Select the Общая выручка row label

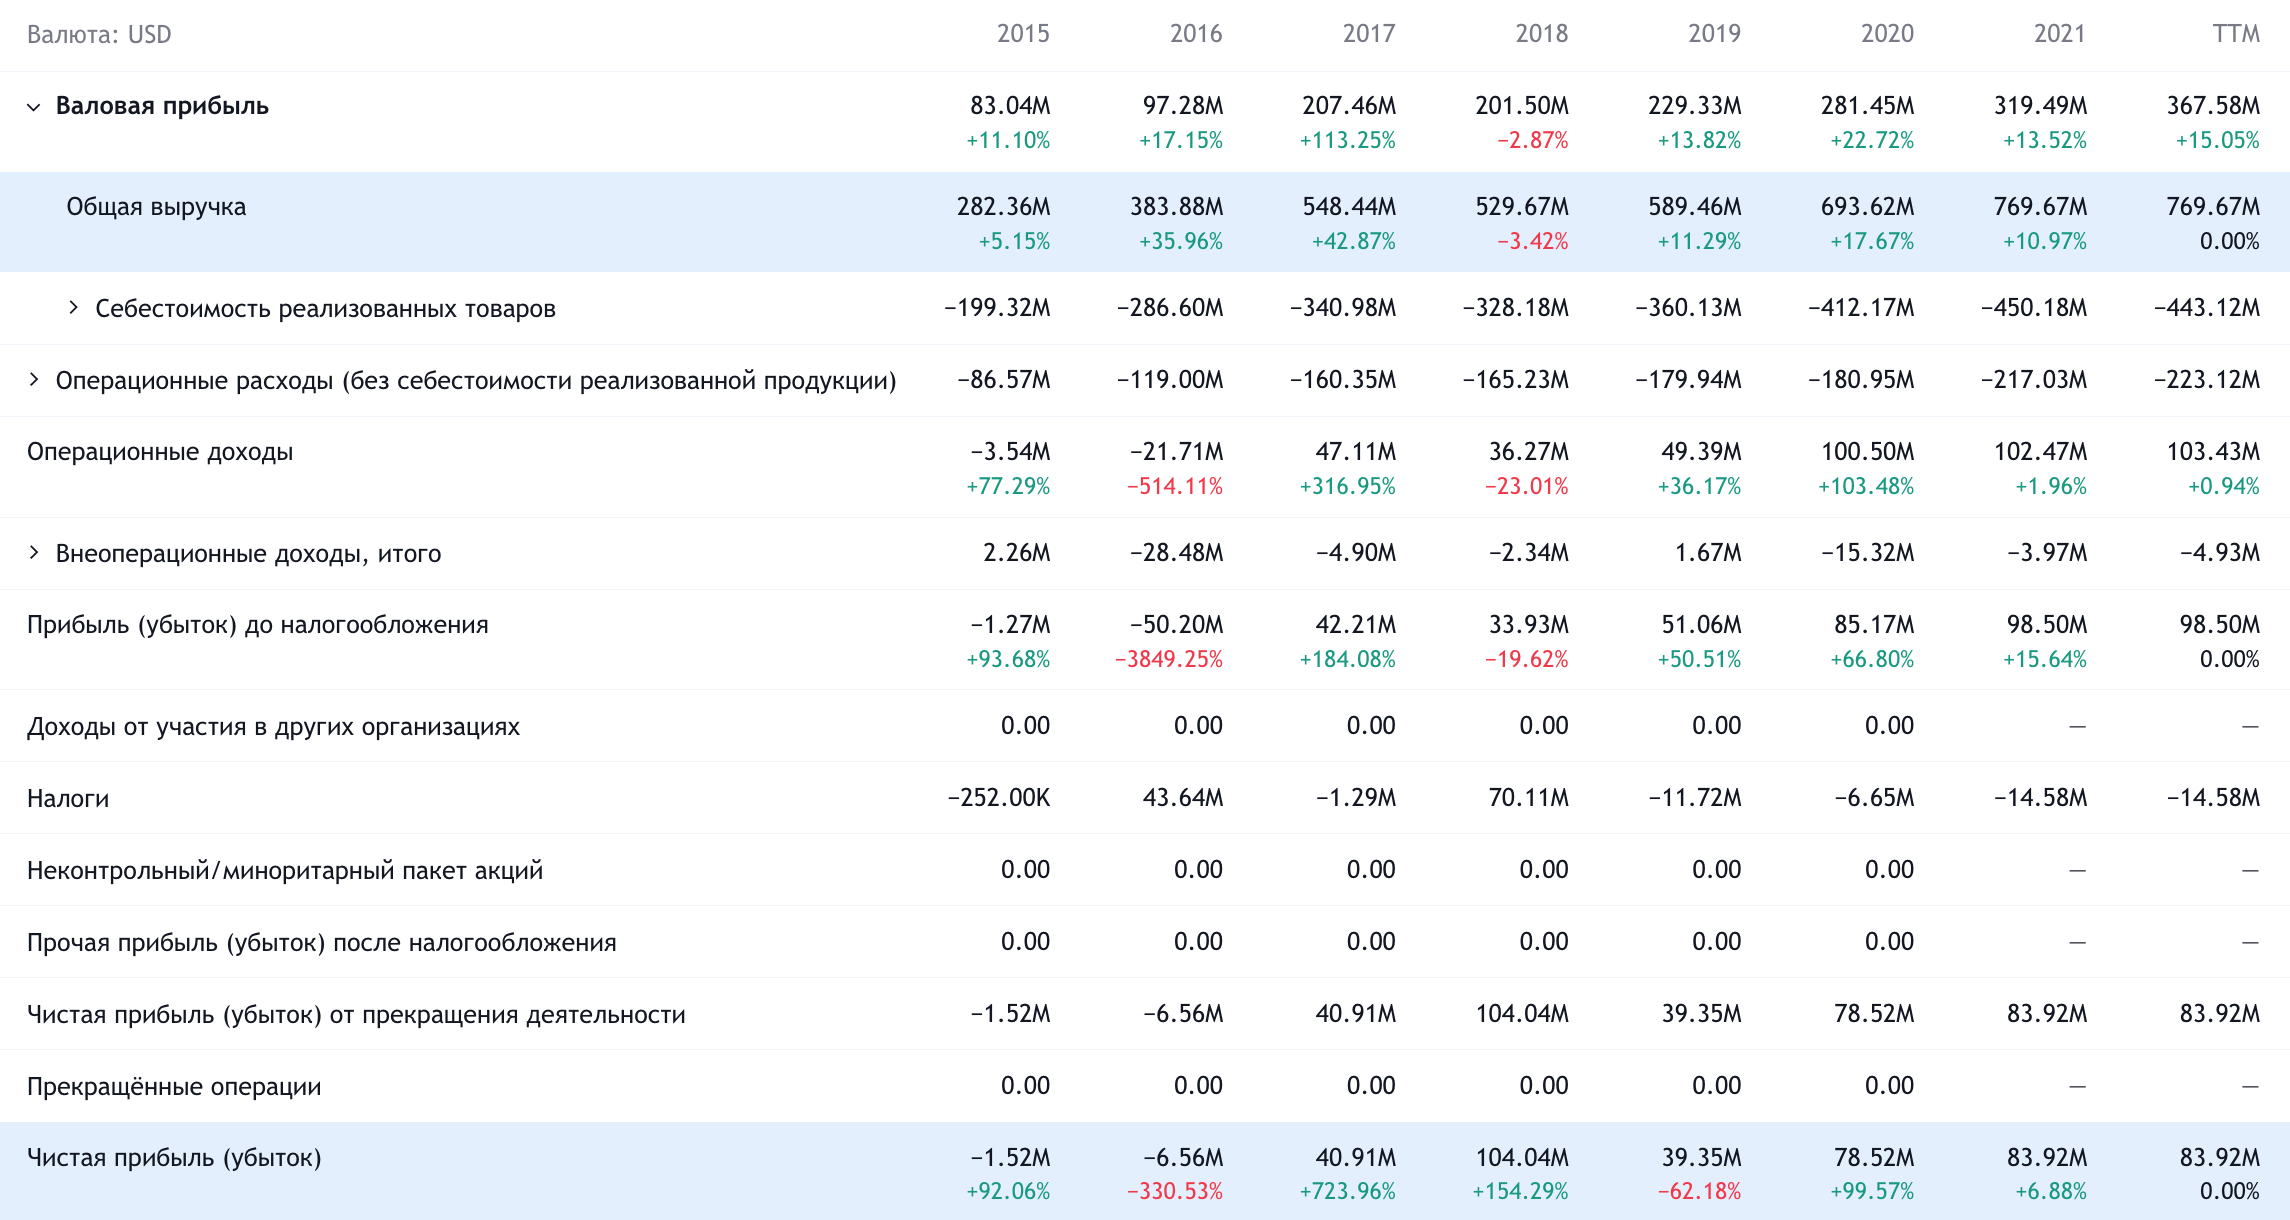[156, 207]
